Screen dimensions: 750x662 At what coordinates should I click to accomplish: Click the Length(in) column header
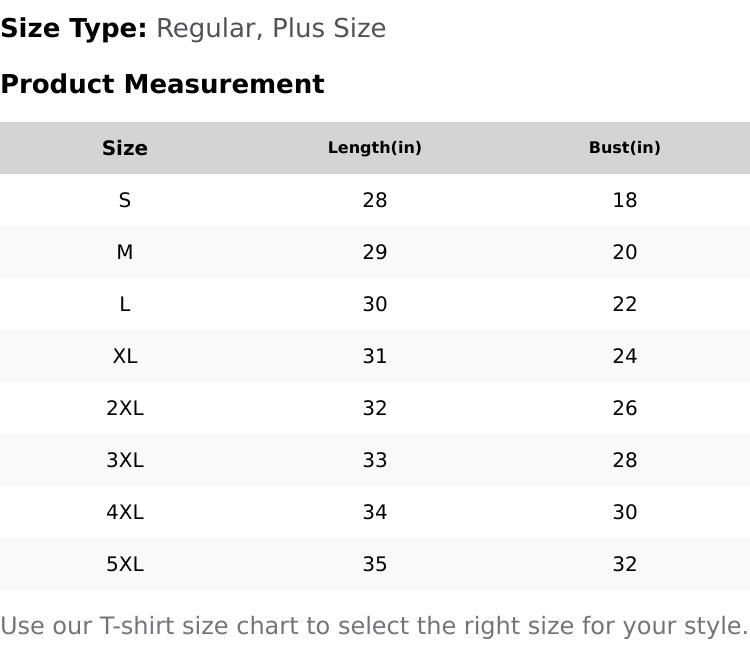click(375, 148)
